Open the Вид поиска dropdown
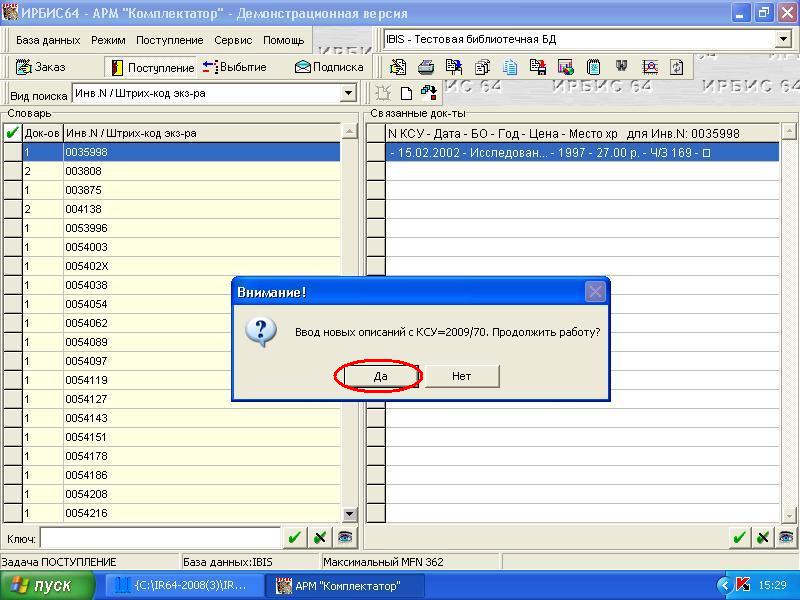The image size is (800, 600). click(x=348, y=93)
